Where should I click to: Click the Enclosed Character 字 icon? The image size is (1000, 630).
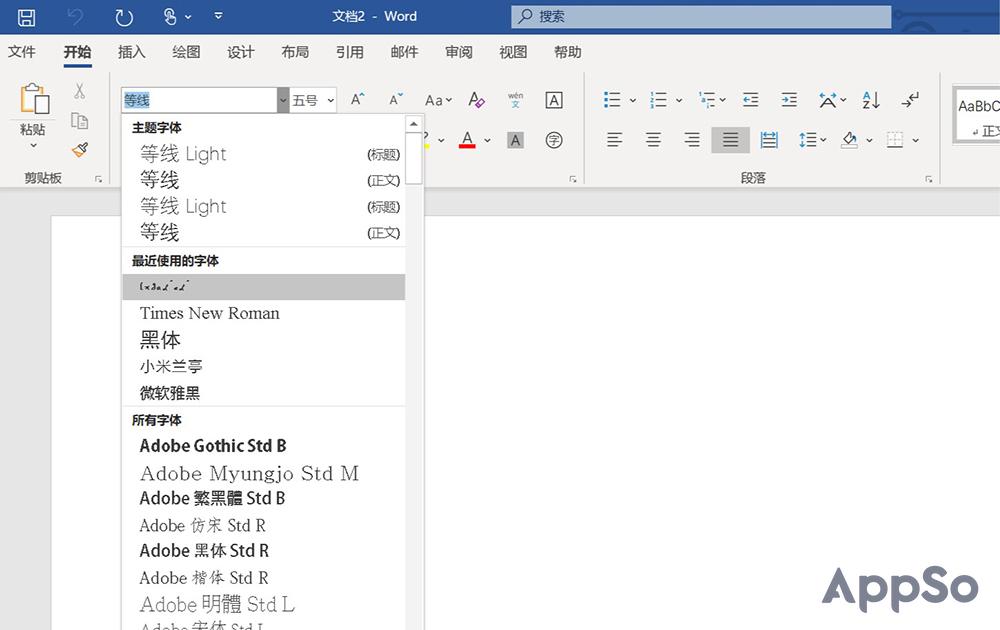[554, 140]
